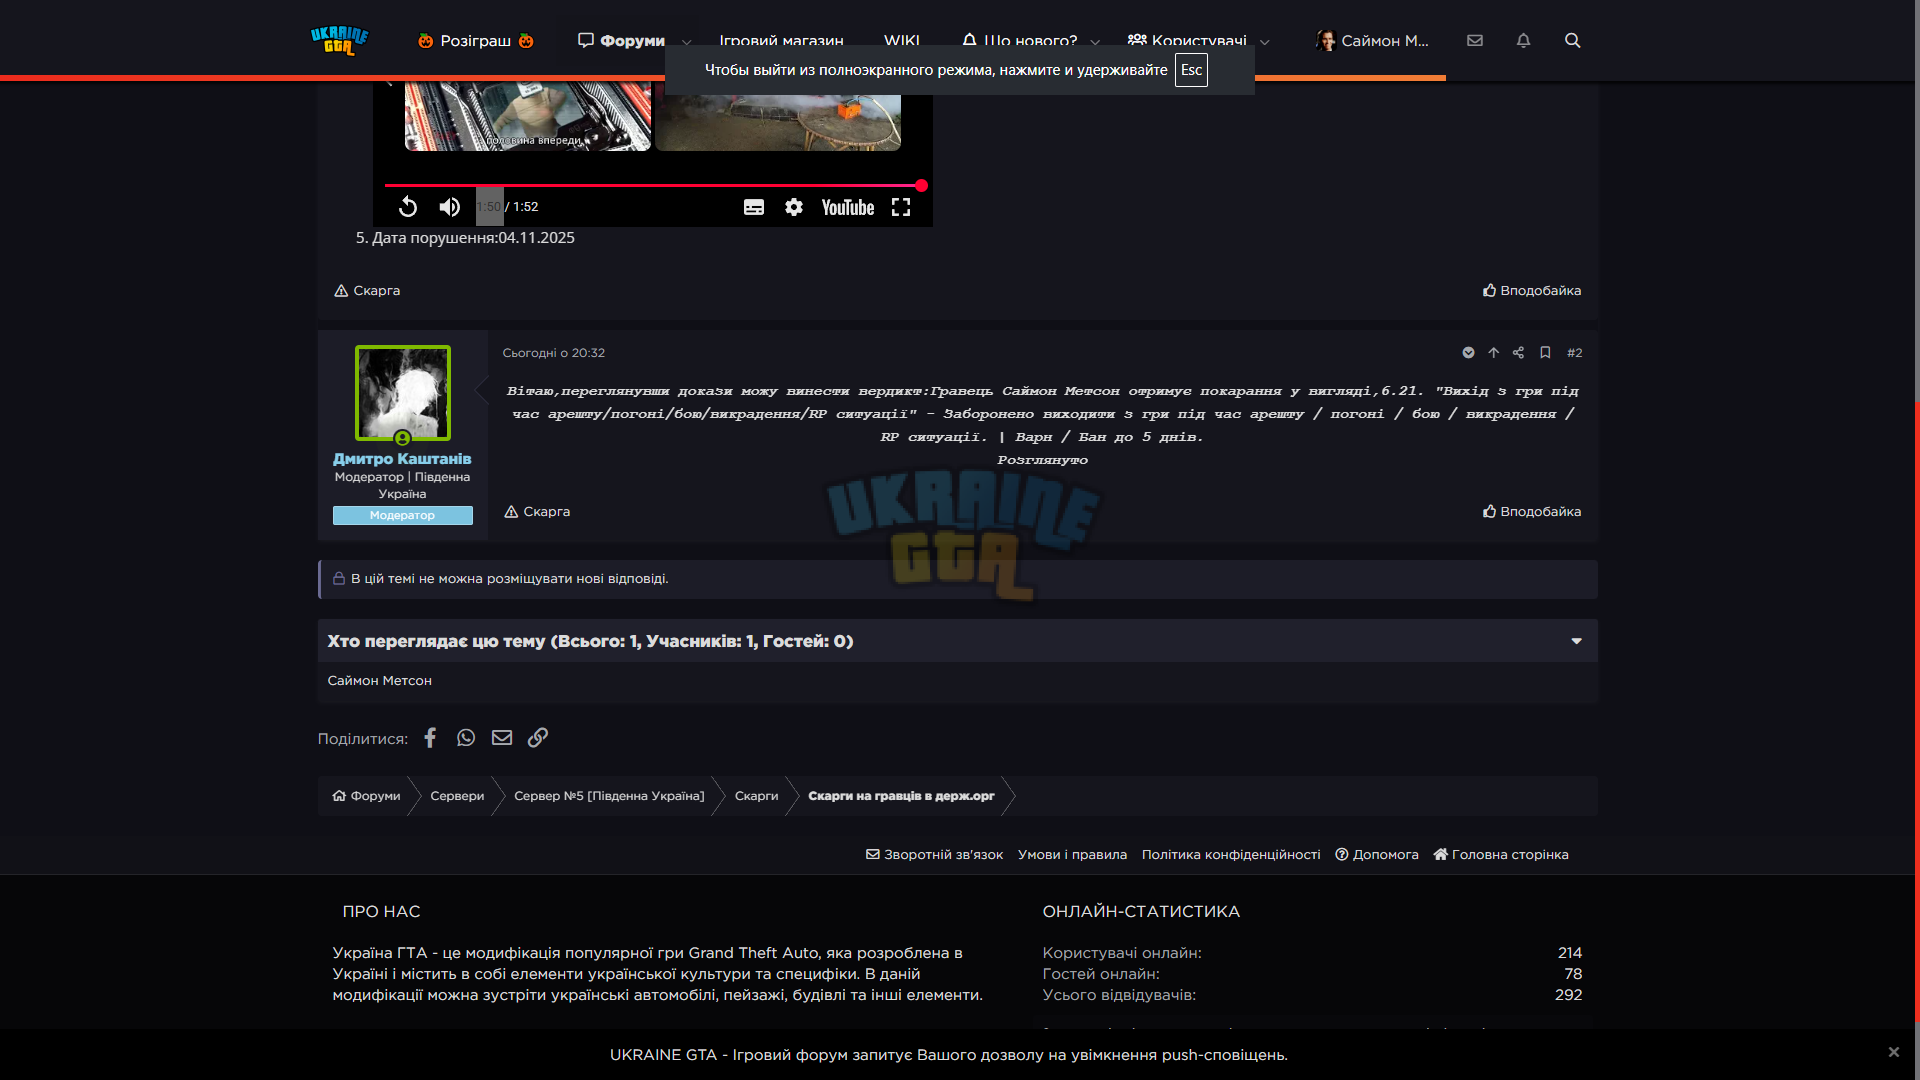Share the thread on WhatsApp

466,738
